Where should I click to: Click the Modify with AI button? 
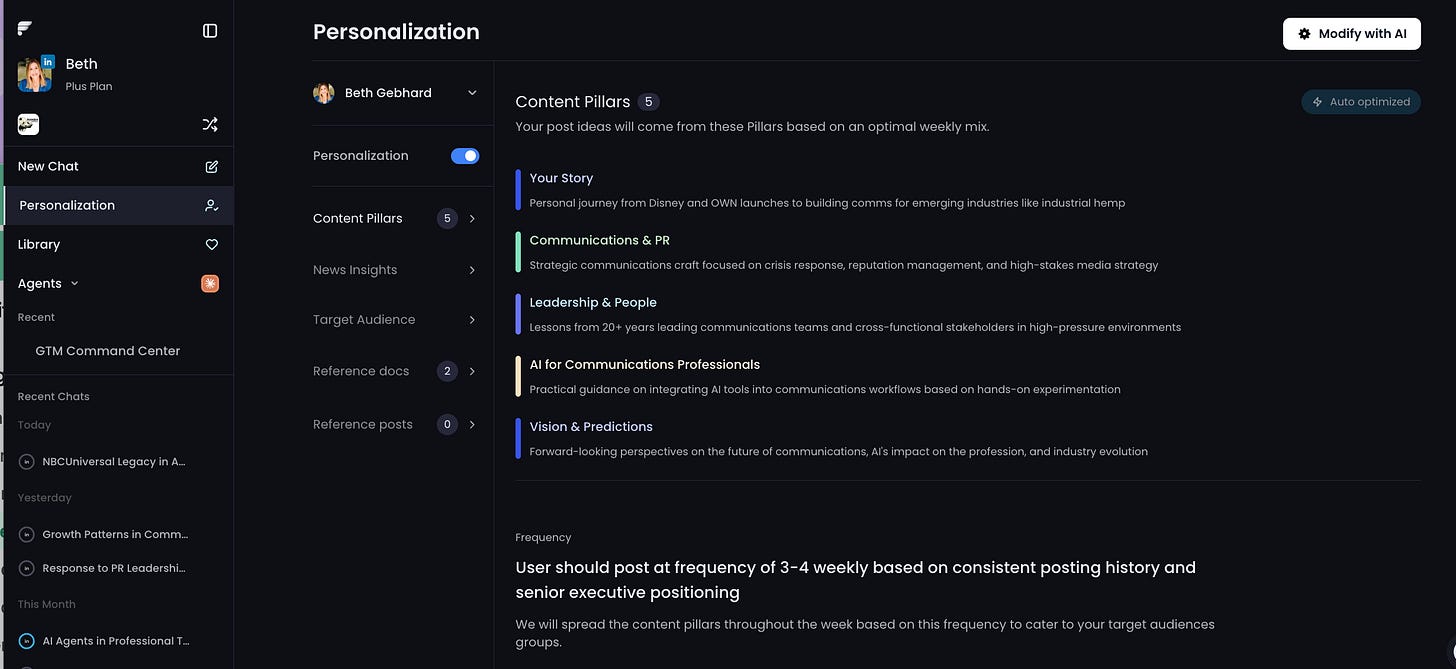tap(1352, 34)
